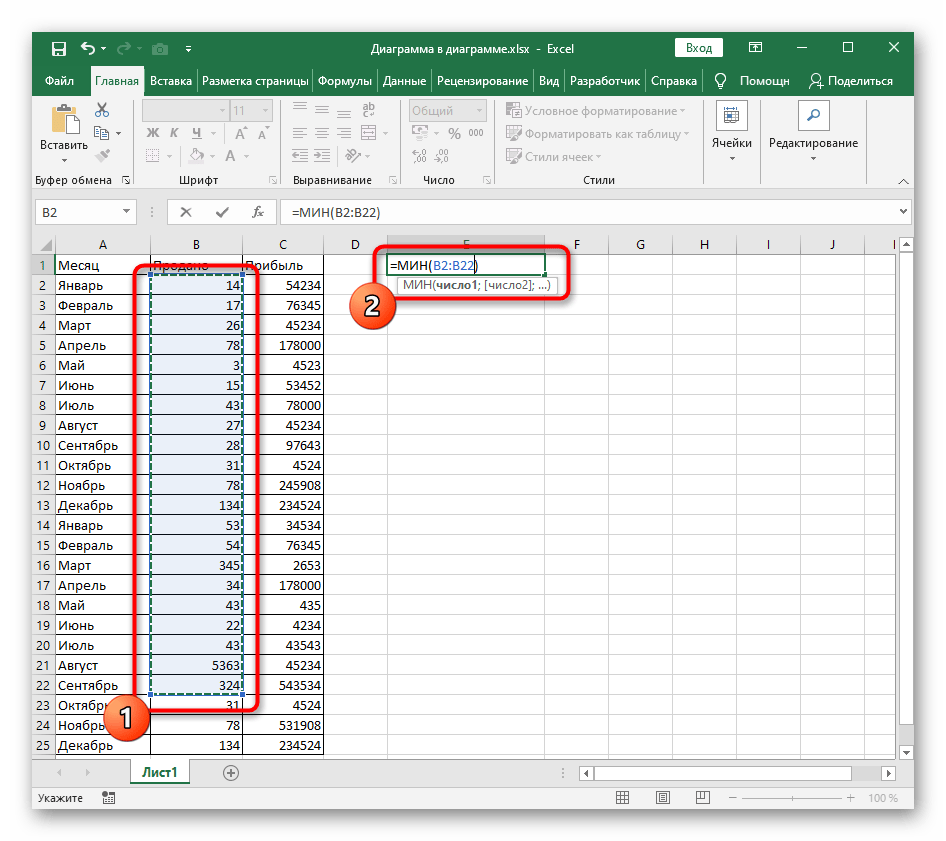Click the text orientation icon
This screenshot has width=946, height=841.
[x=353, y=156]
